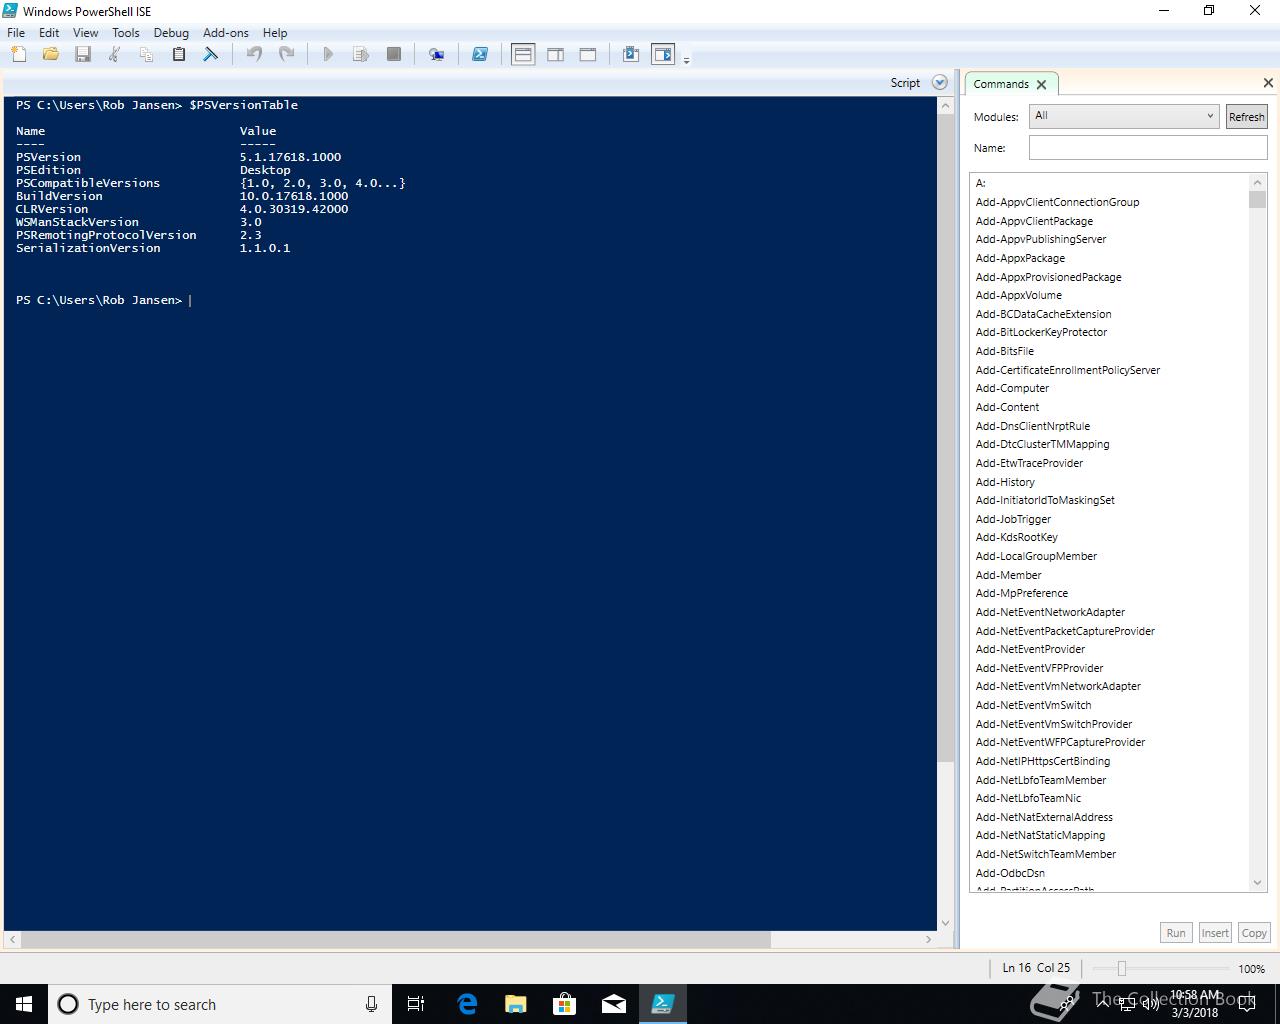Click the Run Selection icon
Image resolution: width=1280 pixels, height=1024 pixels.
(x=361, y=54)
